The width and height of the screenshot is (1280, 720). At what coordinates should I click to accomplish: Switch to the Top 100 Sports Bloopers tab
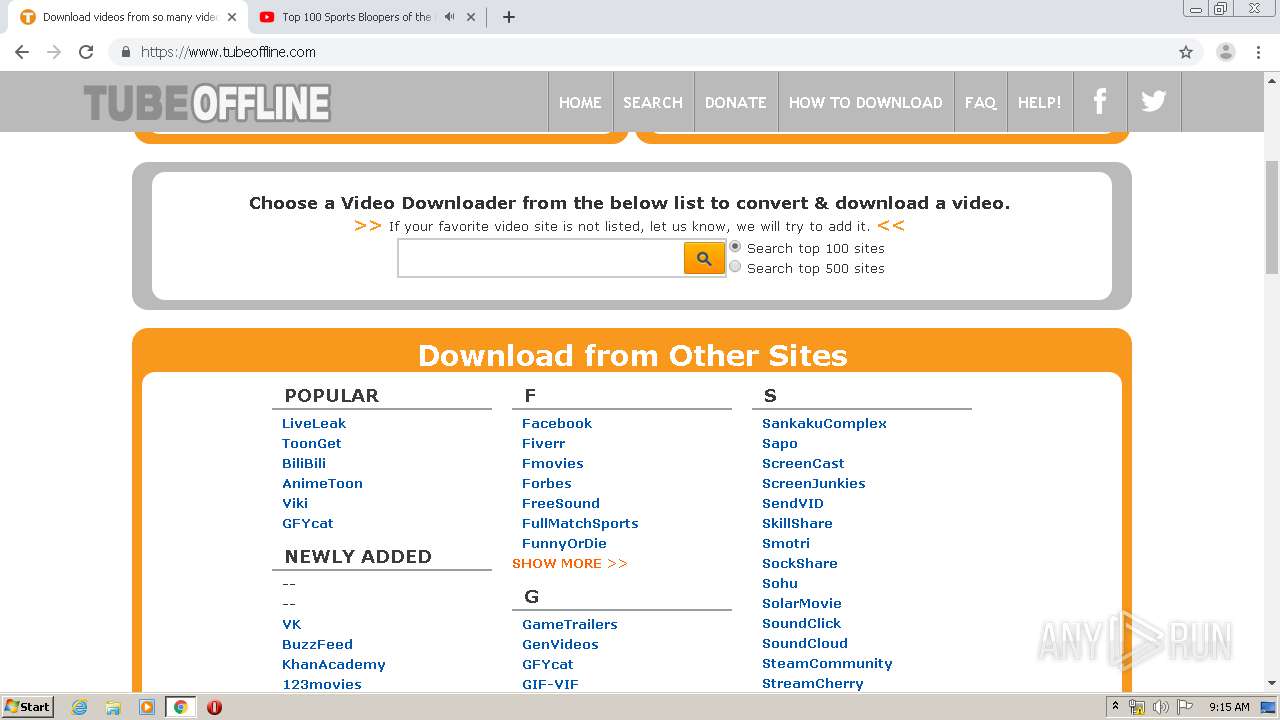(x=365, y=17)
